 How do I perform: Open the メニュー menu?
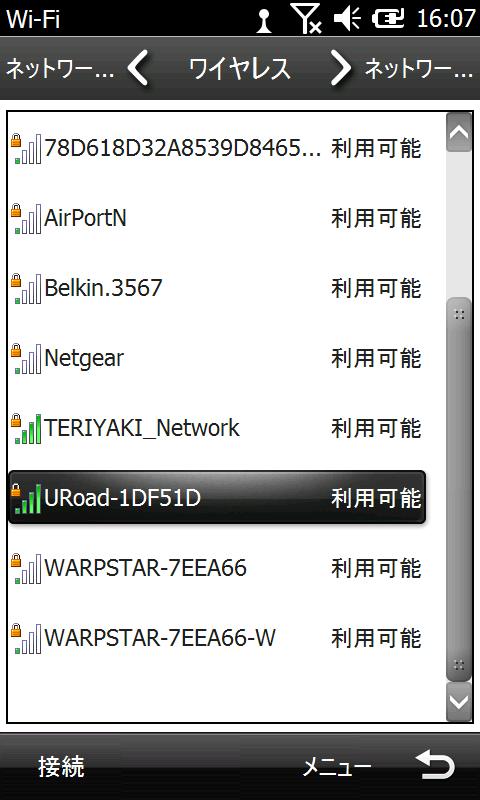337,767
